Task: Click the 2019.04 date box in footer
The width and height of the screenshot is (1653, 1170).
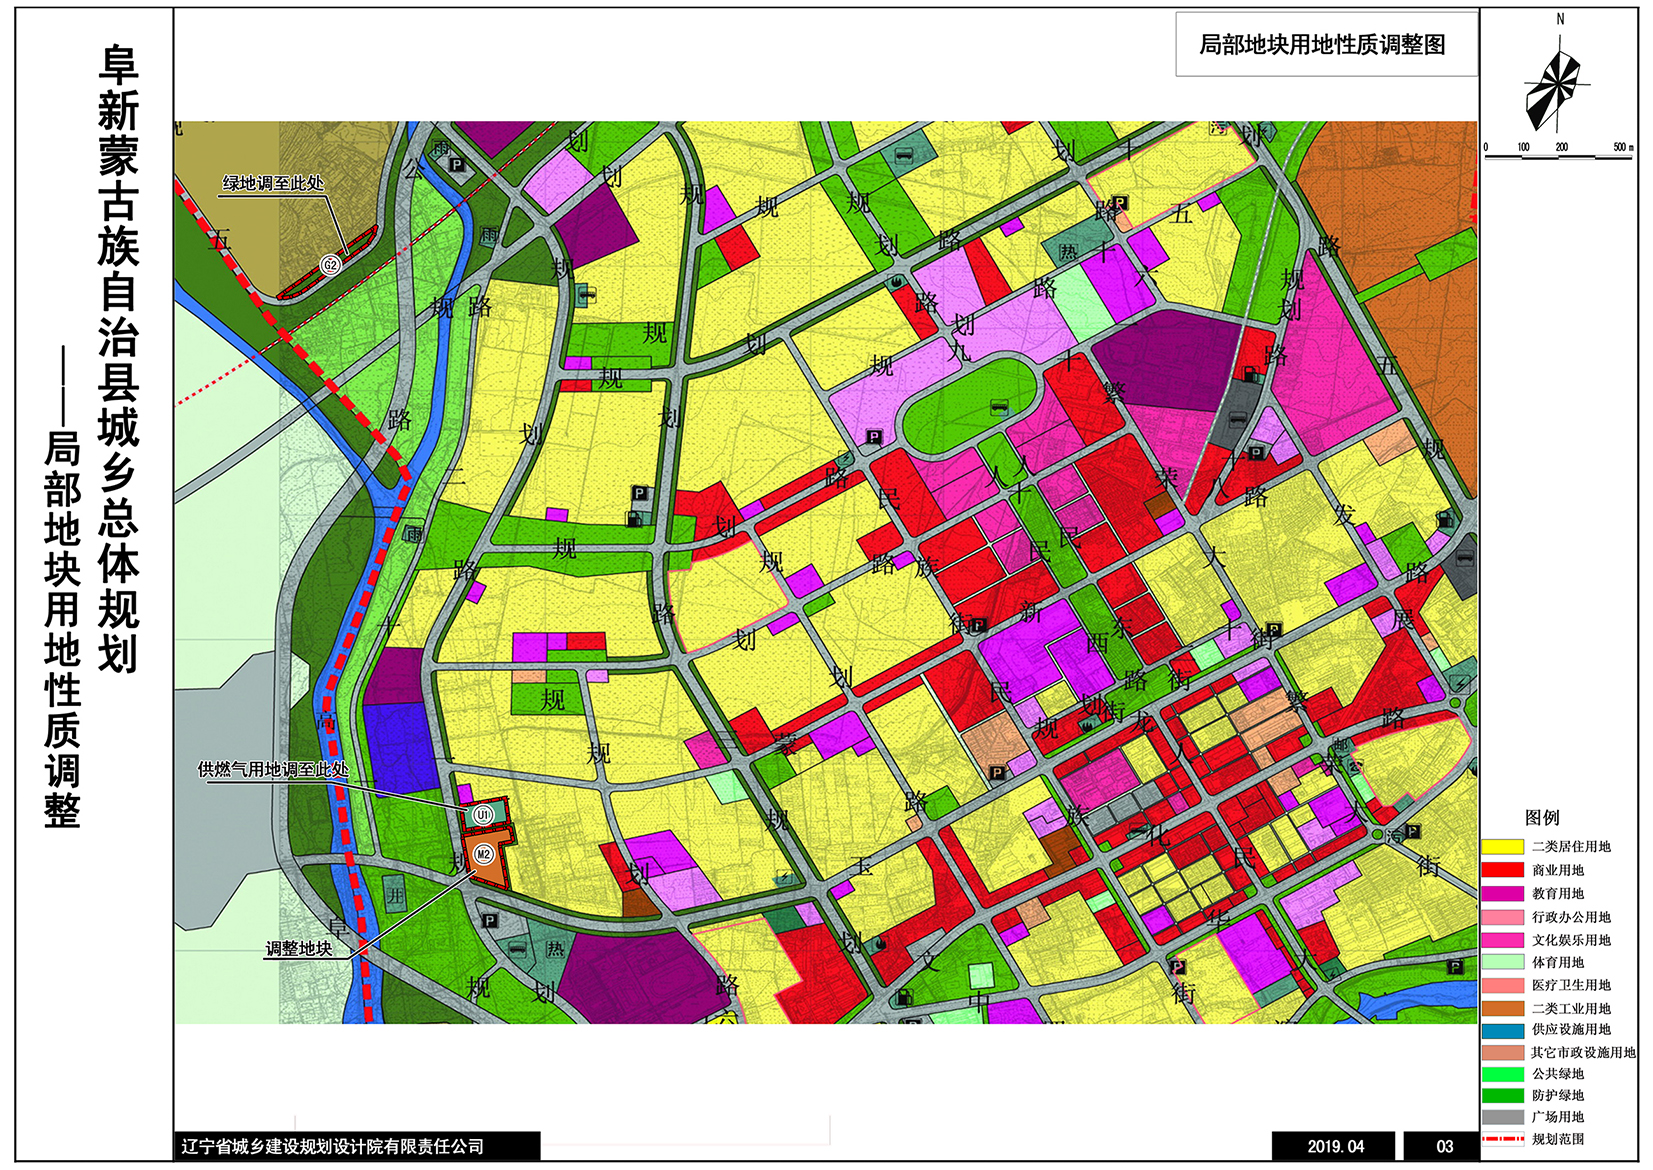Action: (x=1334, y=1146)
